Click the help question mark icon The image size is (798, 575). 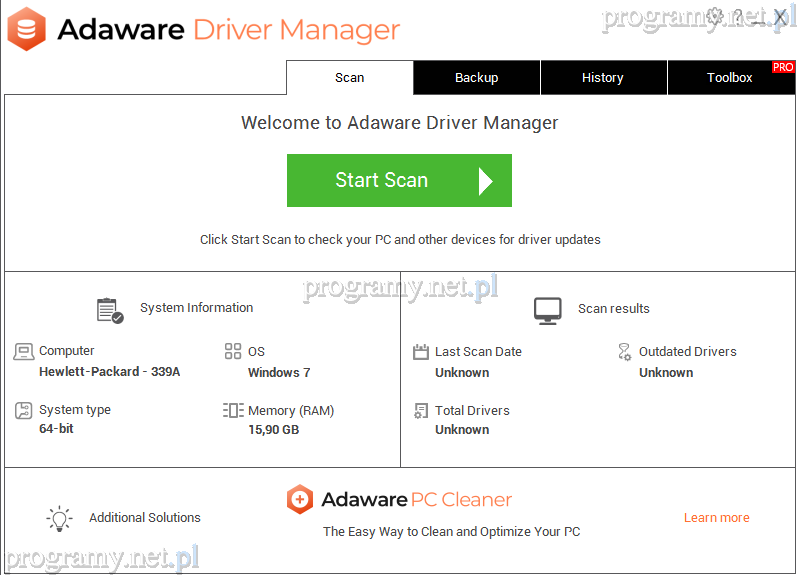tap(738, 16)
